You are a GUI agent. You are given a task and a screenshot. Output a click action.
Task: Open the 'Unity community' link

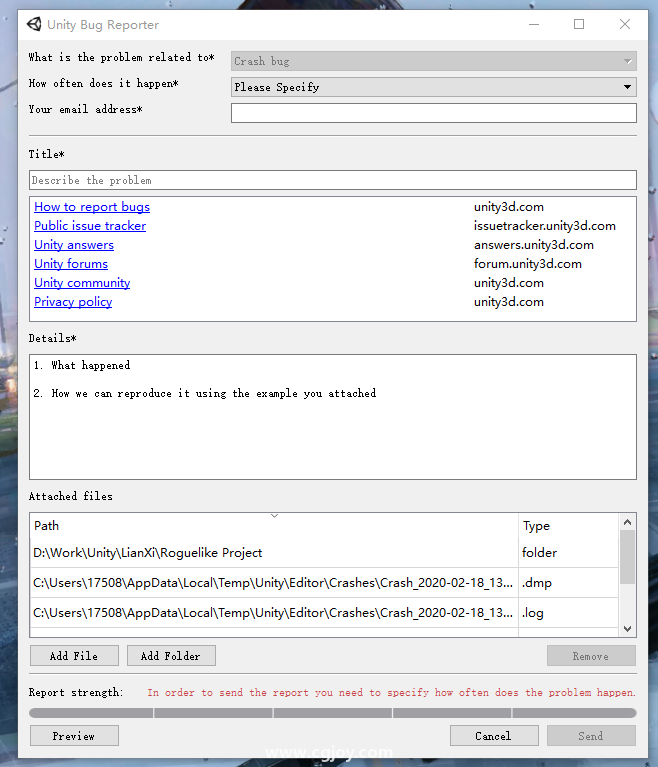point(82,283)
